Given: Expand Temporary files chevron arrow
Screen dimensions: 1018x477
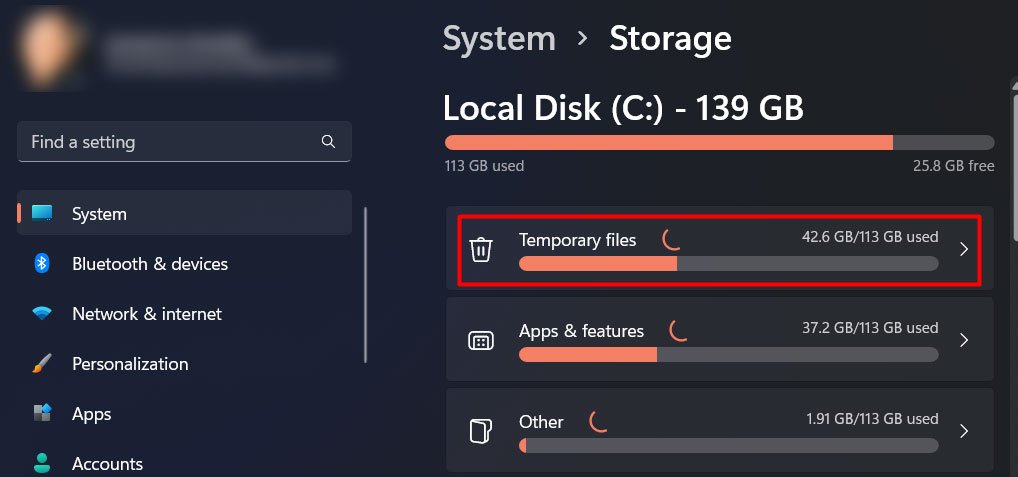Looking at the screenshot, I should (x=964, y=250).
